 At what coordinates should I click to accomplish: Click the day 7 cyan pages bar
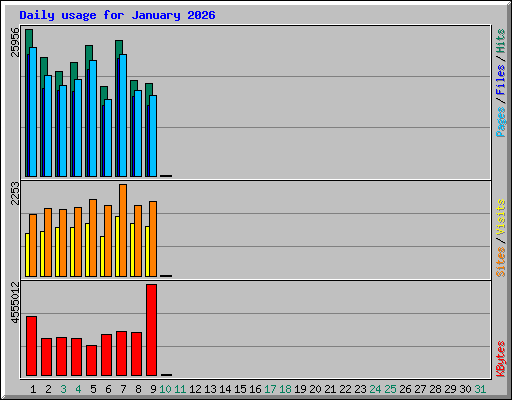(123, 115)
